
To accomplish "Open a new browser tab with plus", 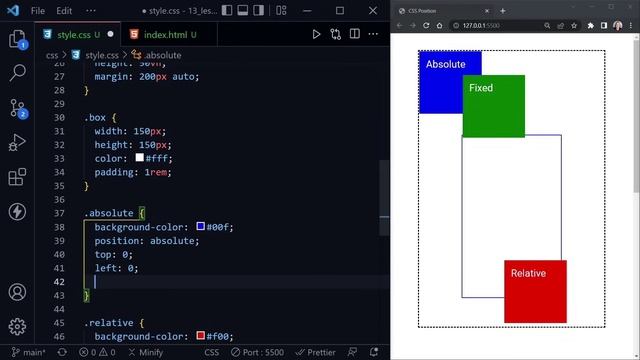I will [503, 11].
